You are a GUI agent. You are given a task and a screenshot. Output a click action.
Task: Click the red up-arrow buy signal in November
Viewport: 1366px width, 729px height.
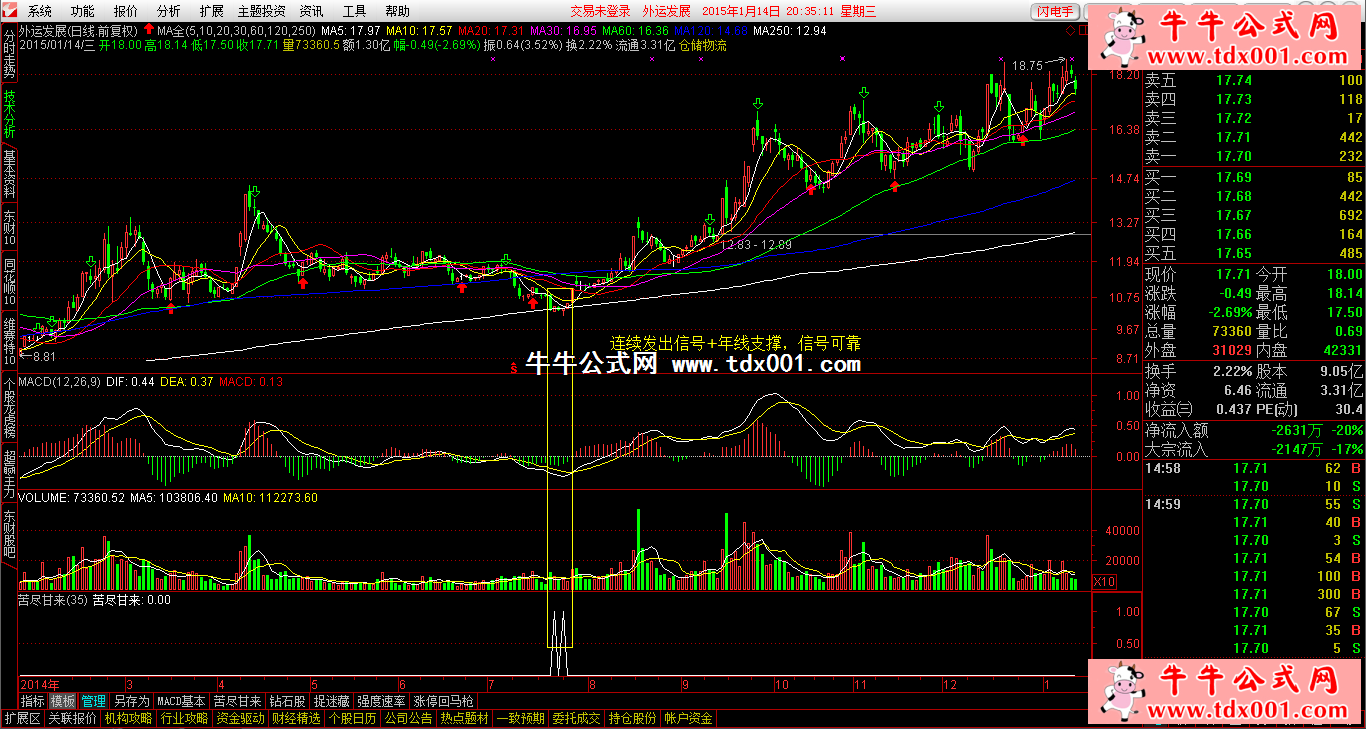point(894,186)
